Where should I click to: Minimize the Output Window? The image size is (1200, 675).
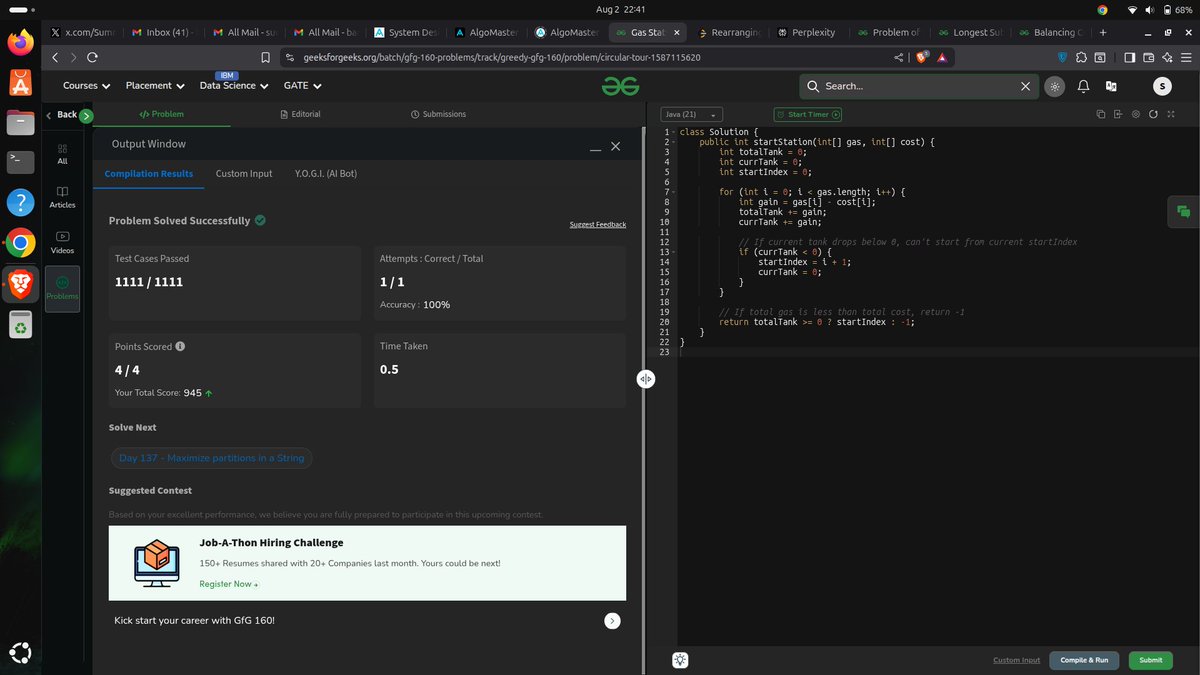pos(595,148)
